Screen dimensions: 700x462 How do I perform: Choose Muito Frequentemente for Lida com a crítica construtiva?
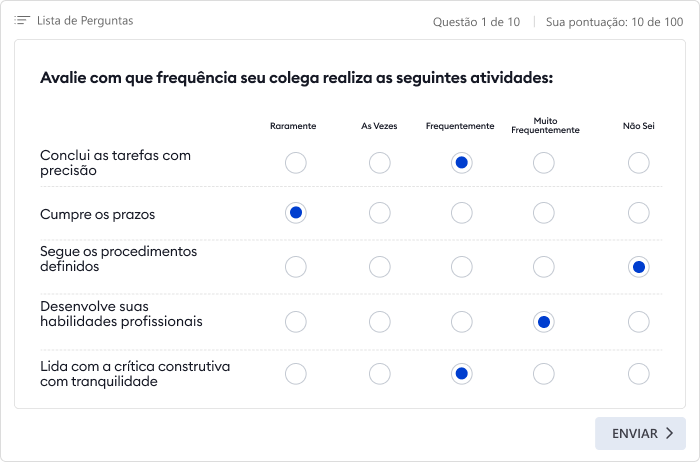click(544, 374)
